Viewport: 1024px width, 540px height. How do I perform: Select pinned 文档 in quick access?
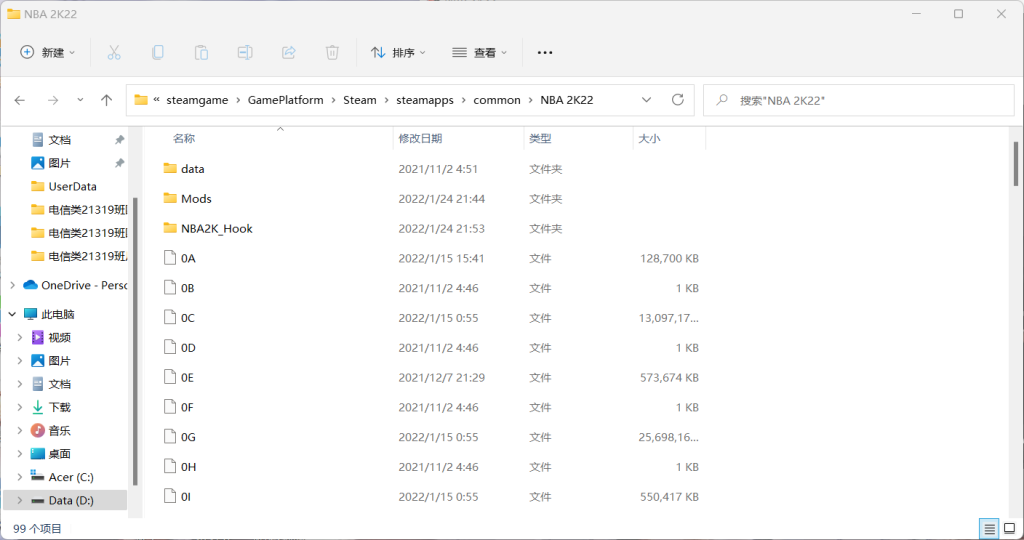[x=59, y=140]
